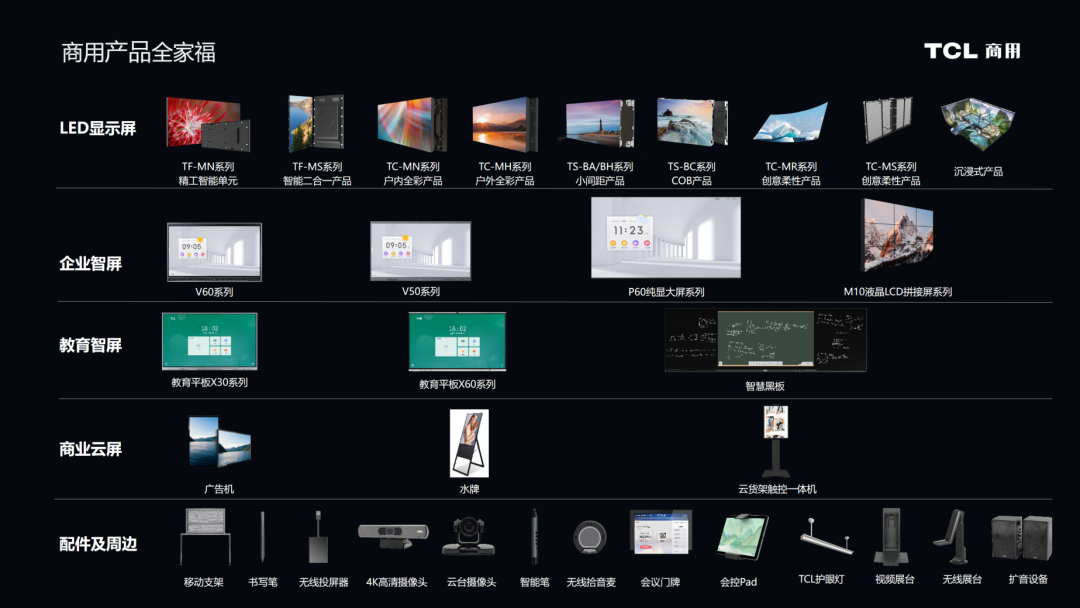Select the TC-MN系列 indoor full-color image
The width and height of the screenshot is (1080, 608).
point(412,125)
